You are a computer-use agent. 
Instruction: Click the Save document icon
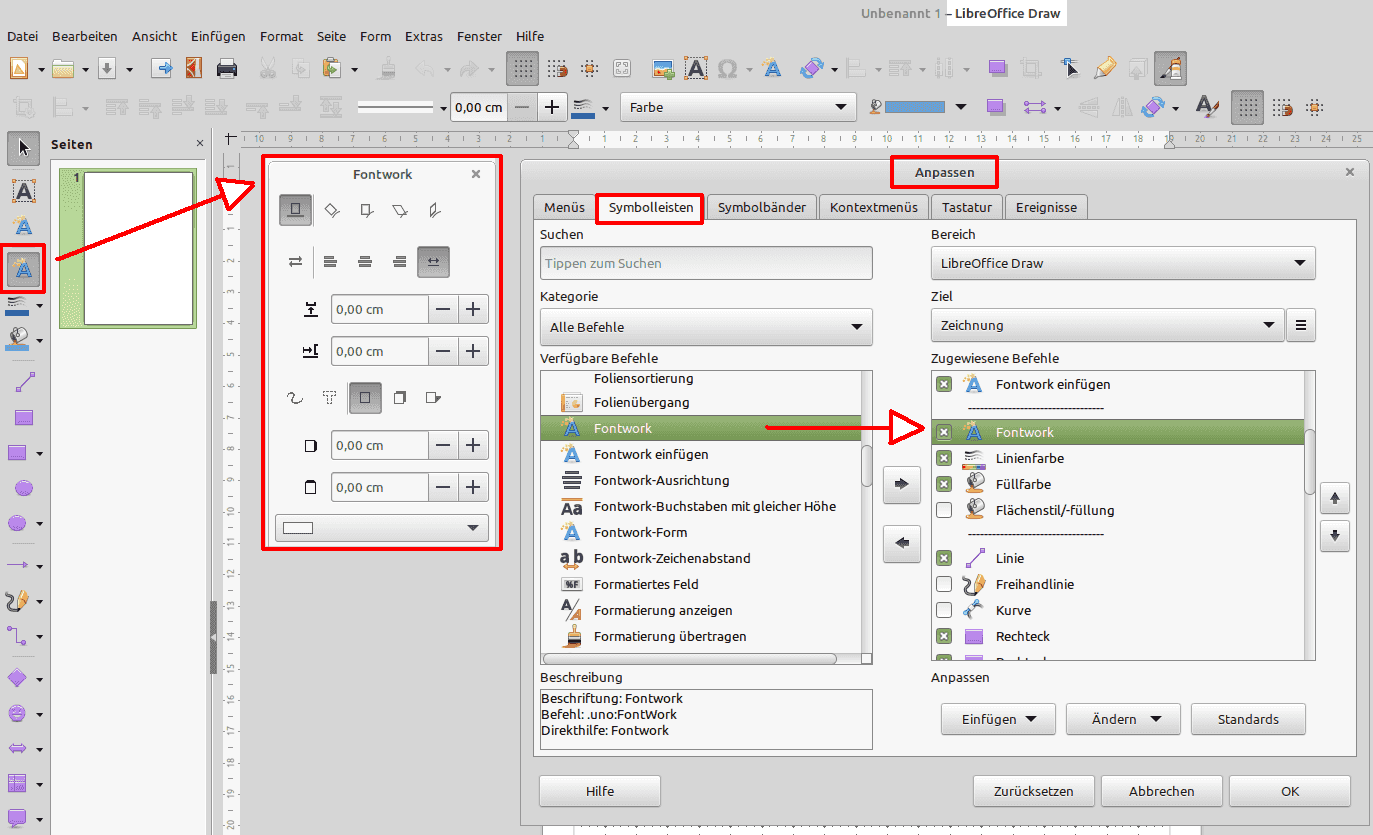(x=107, y=68)
